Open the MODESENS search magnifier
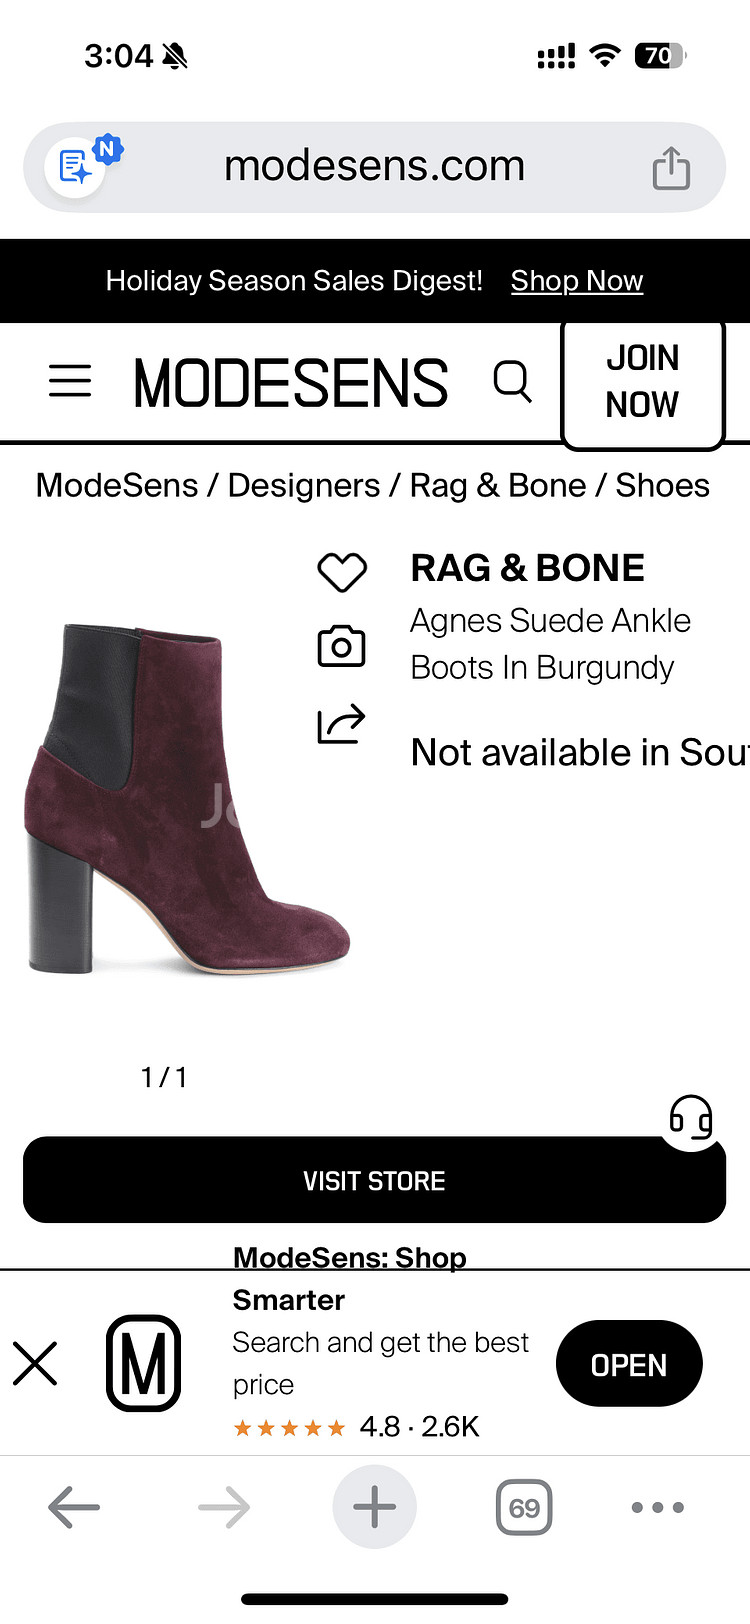750x1624 pixels. pyautogui.click(x=513, y=381)
